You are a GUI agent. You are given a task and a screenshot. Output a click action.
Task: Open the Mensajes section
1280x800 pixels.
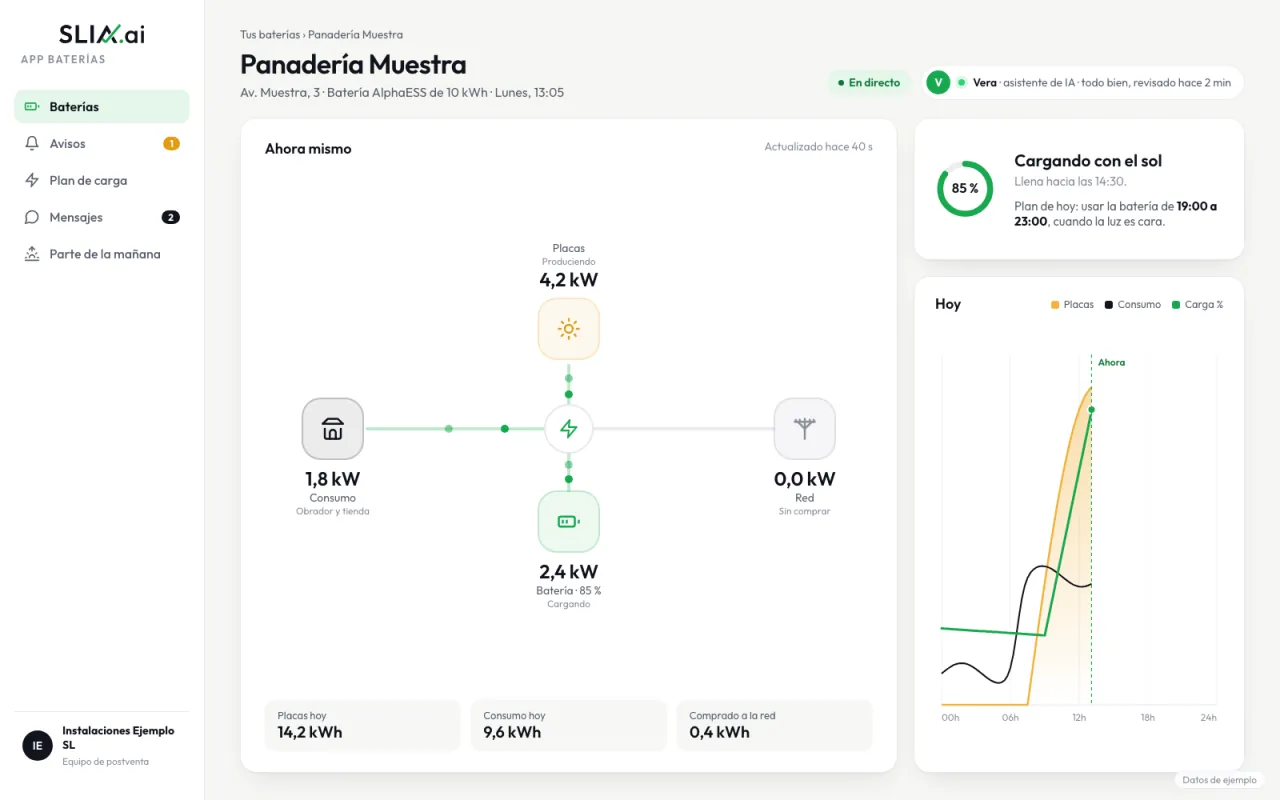(x=102, y=217)
